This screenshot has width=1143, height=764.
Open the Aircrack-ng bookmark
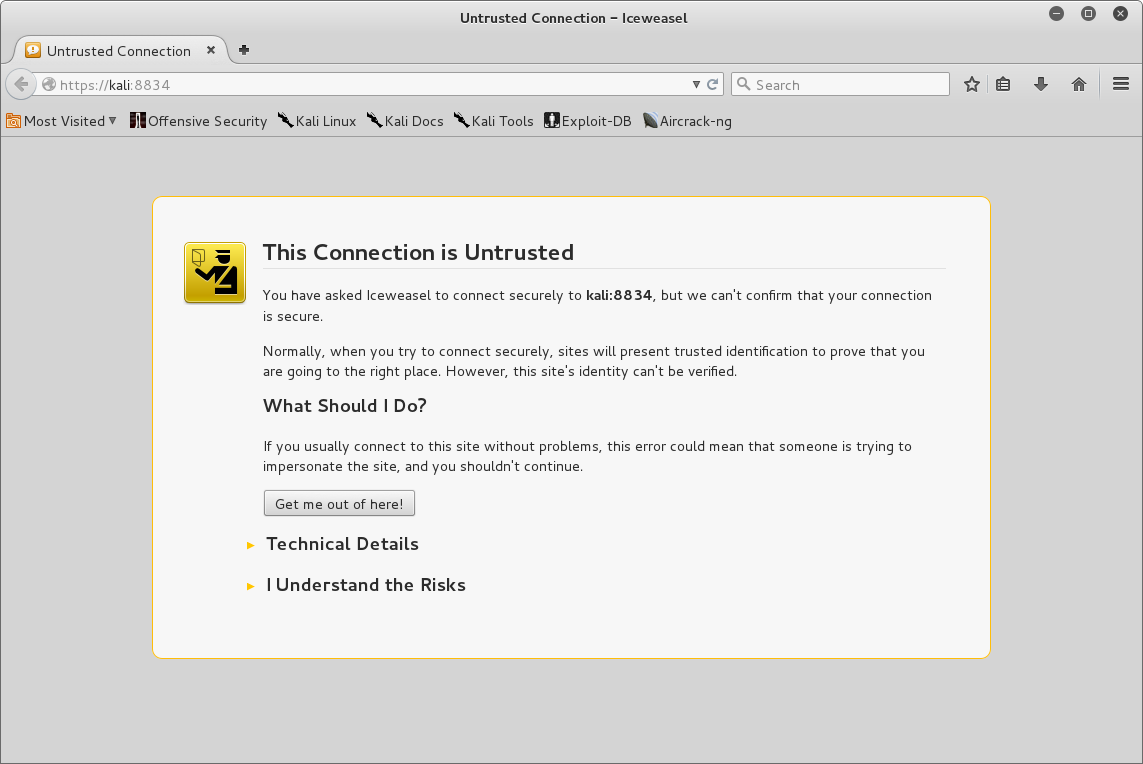(687, 121)
